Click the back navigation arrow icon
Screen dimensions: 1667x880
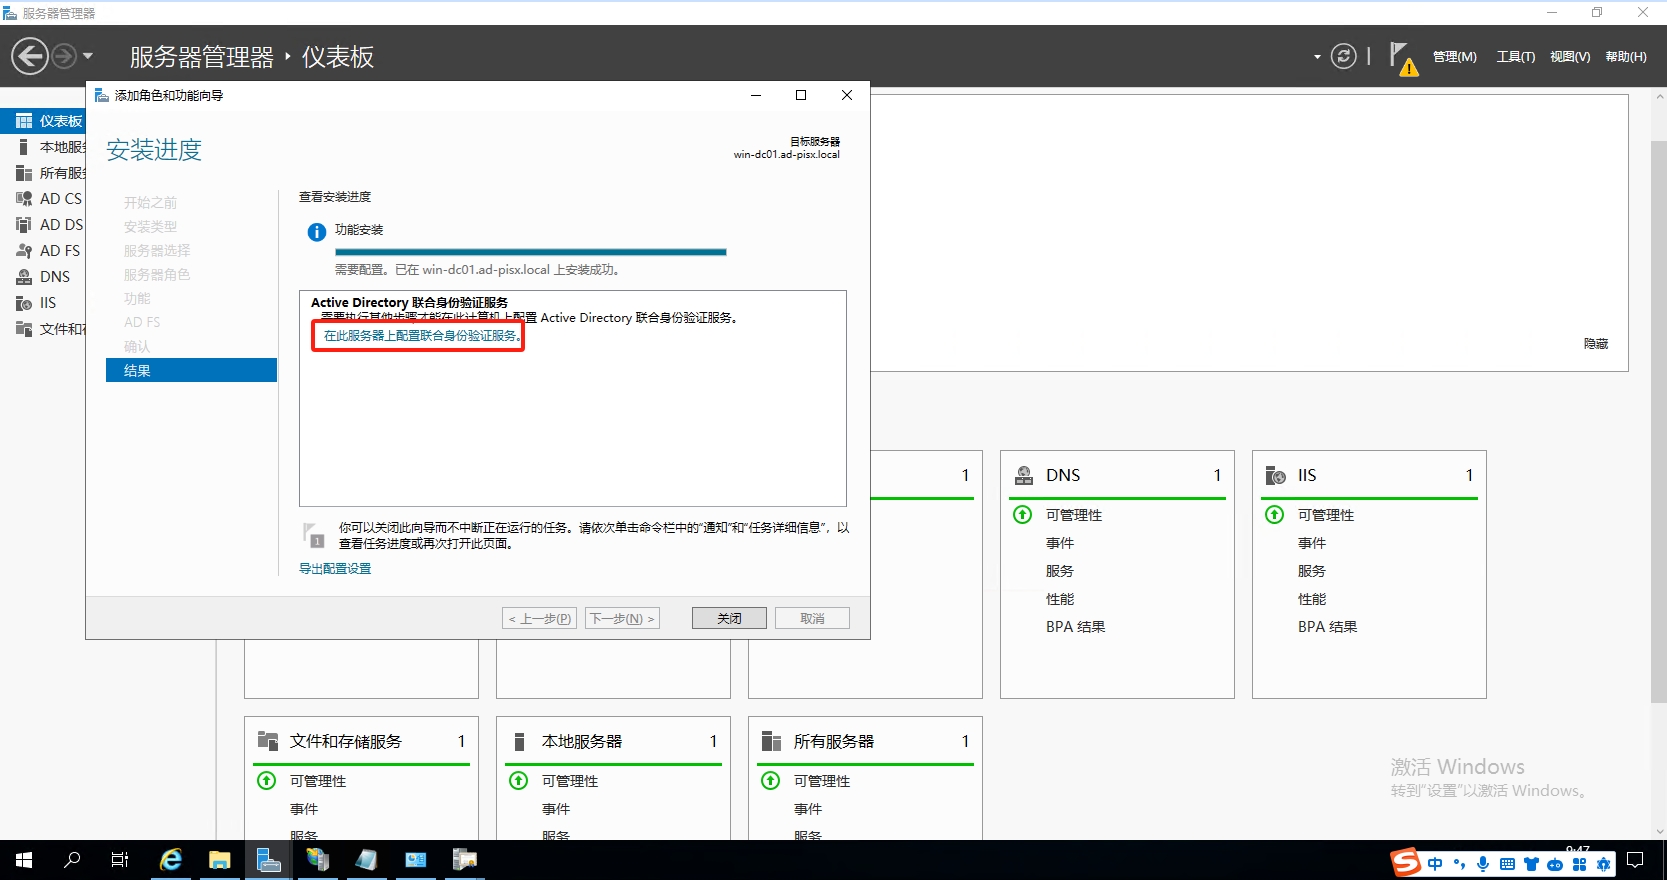coord(30,56)
